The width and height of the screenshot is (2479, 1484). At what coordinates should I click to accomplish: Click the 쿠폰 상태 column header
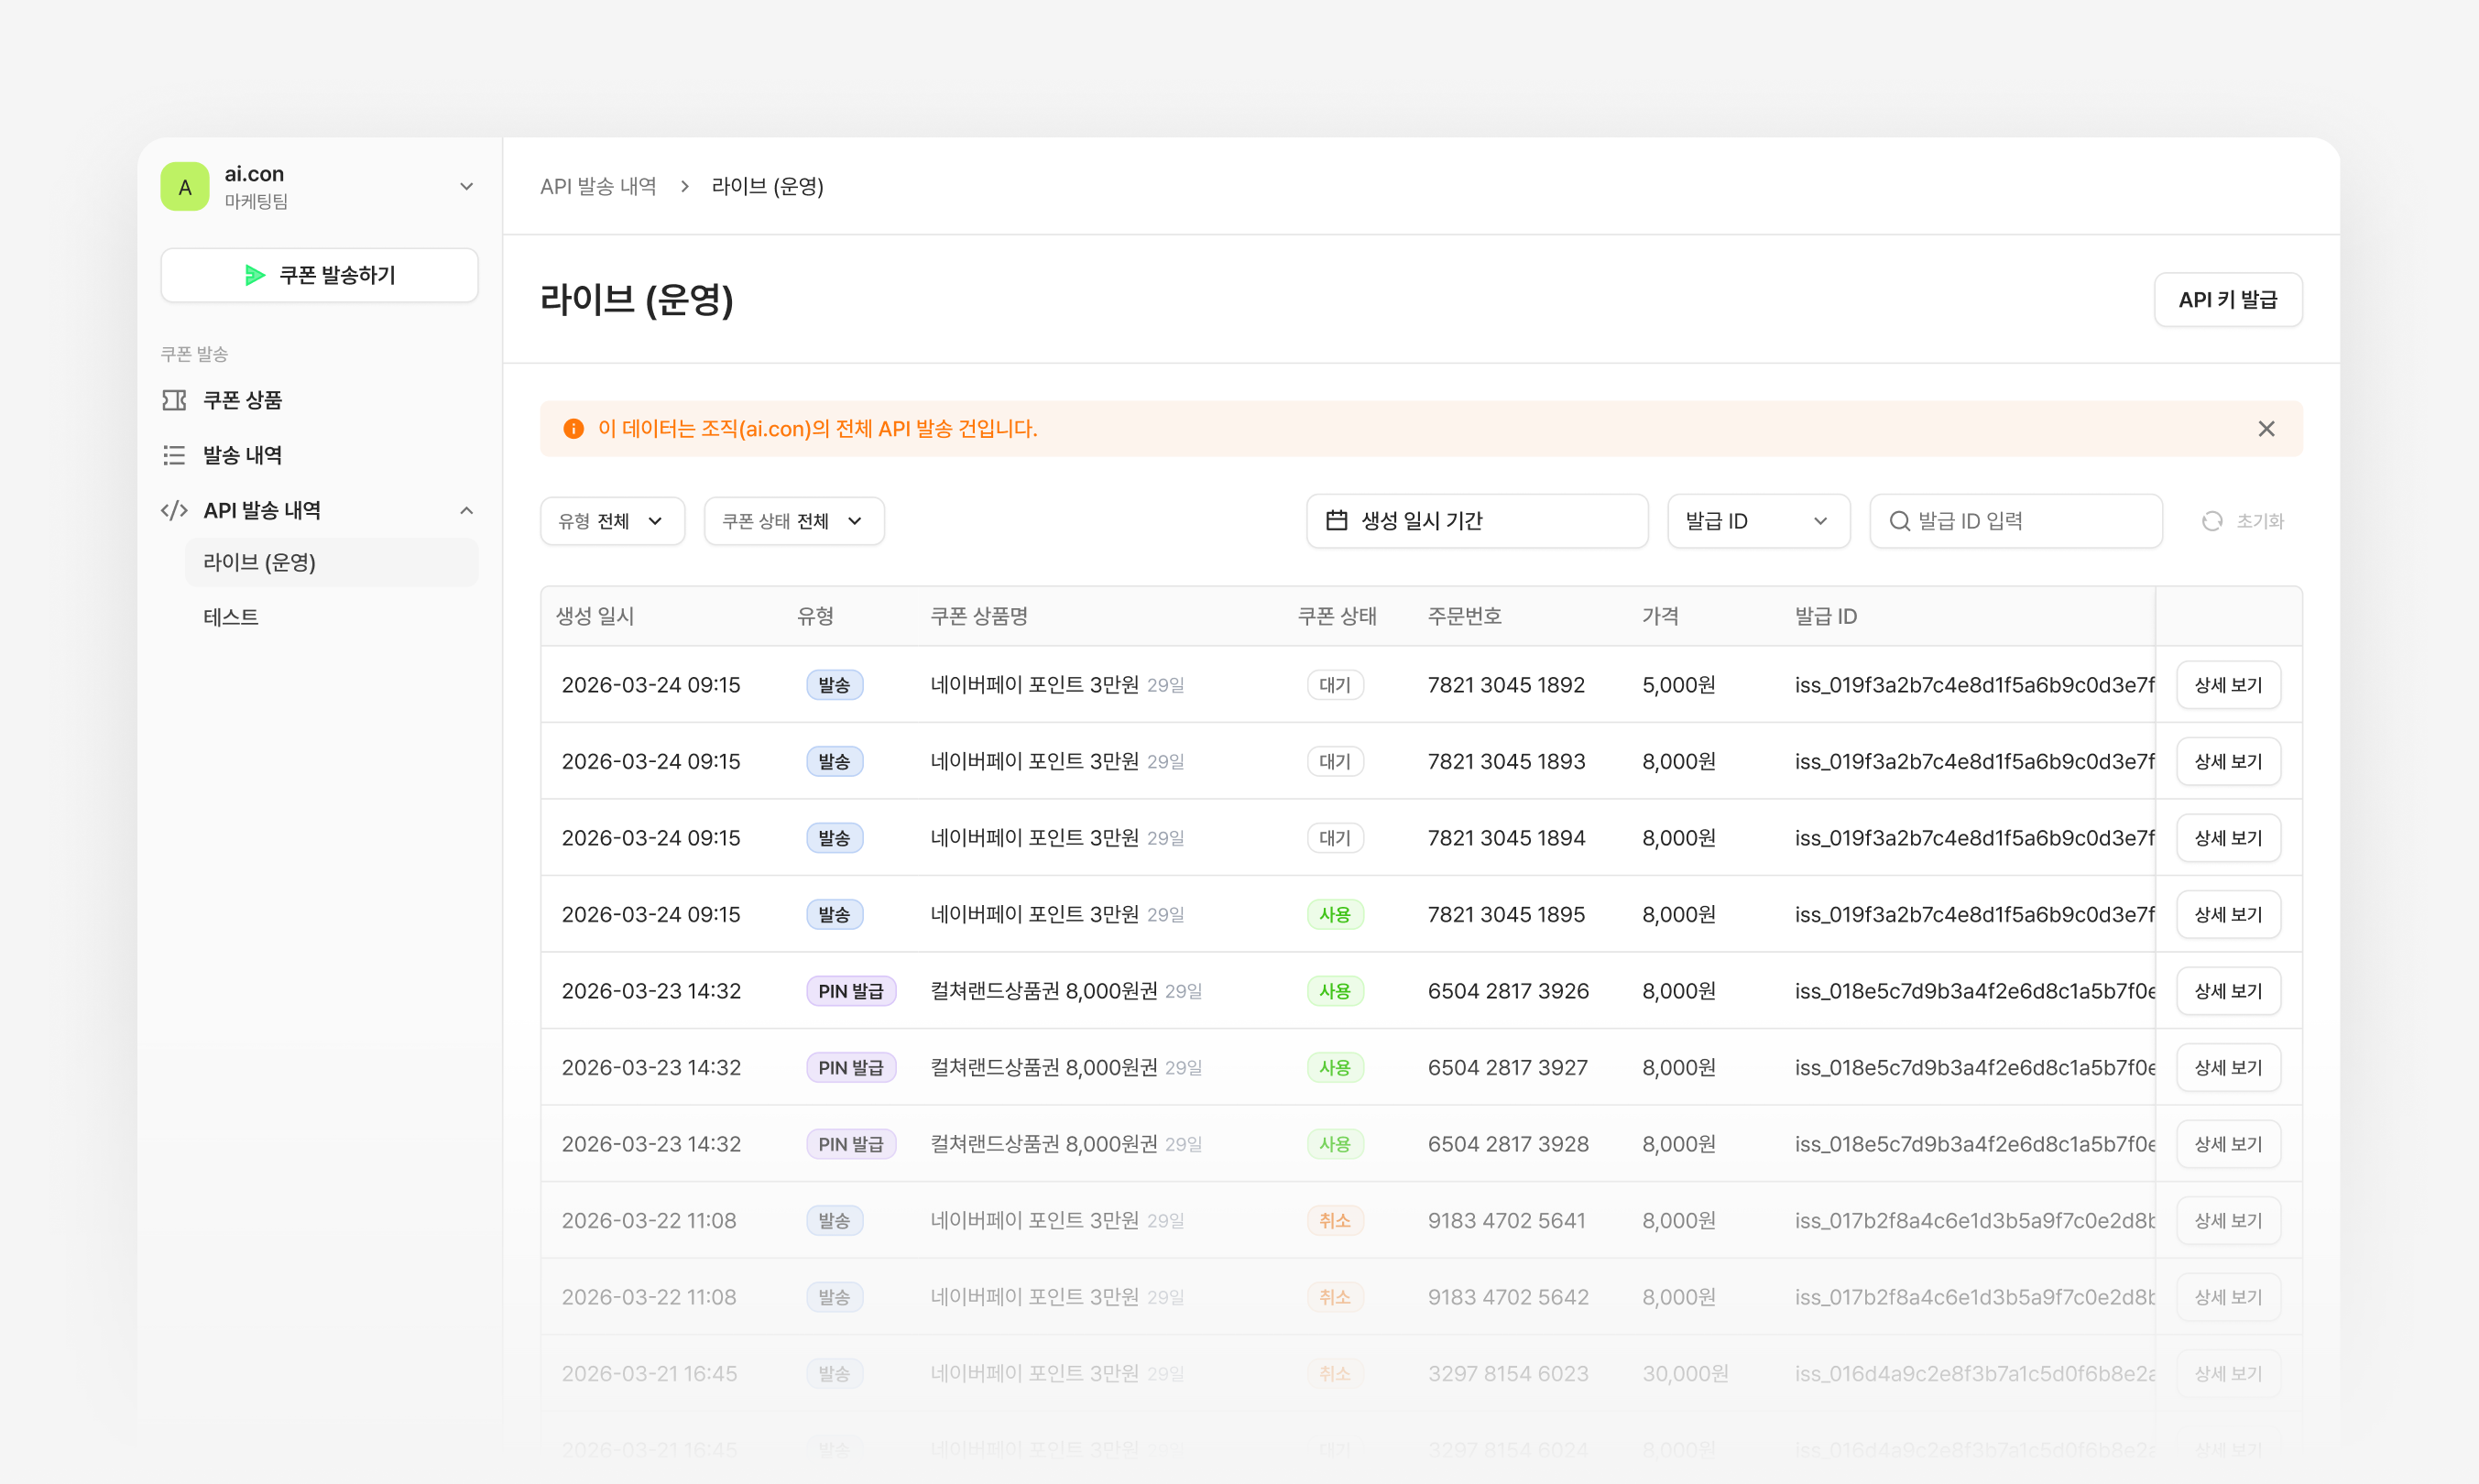tap(1337, 616)
